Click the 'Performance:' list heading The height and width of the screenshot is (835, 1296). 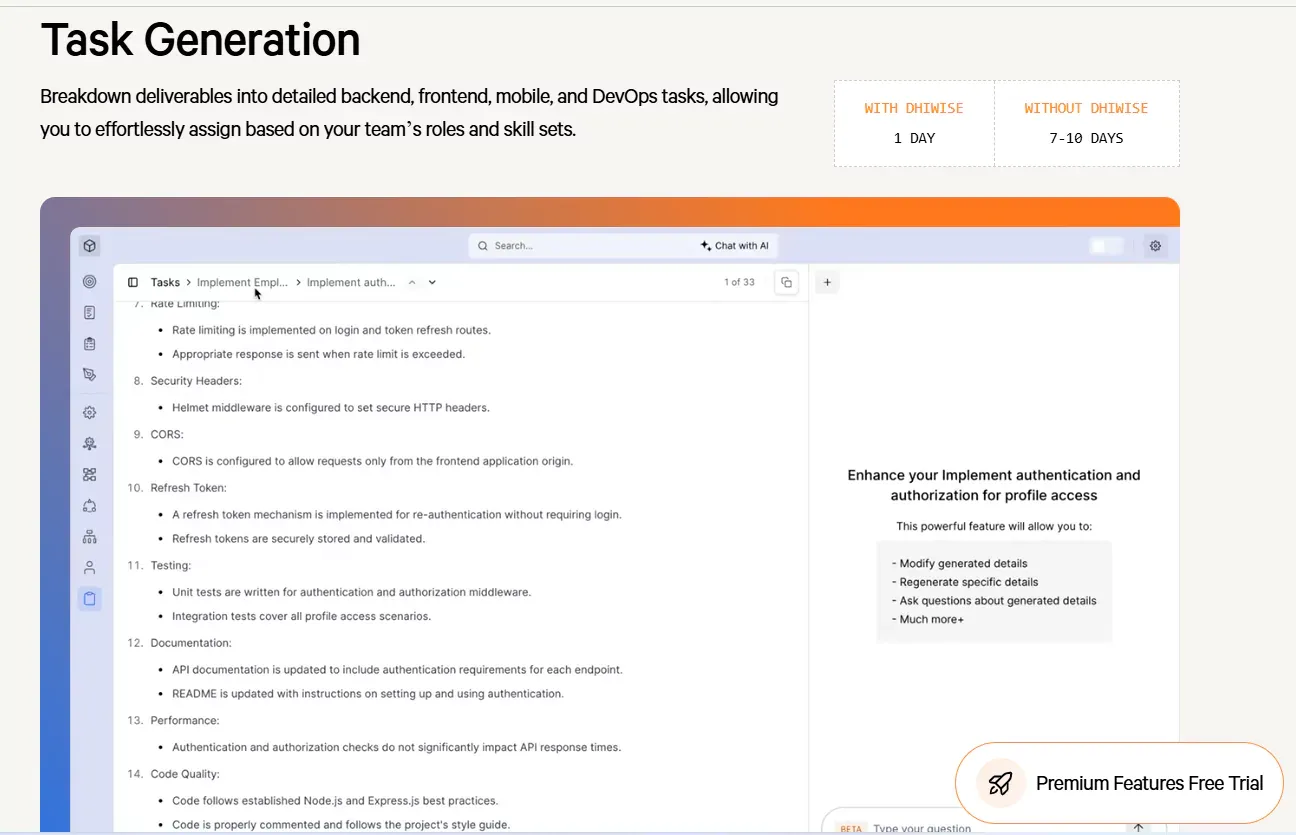click(x=185, y=720)
